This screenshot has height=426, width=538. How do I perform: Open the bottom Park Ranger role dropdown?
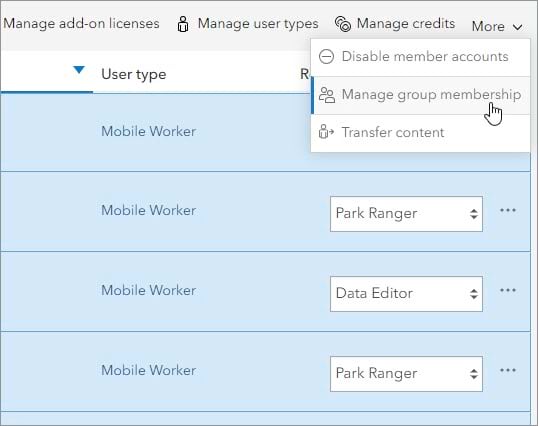pyautogui.click(x=406, y=374)
